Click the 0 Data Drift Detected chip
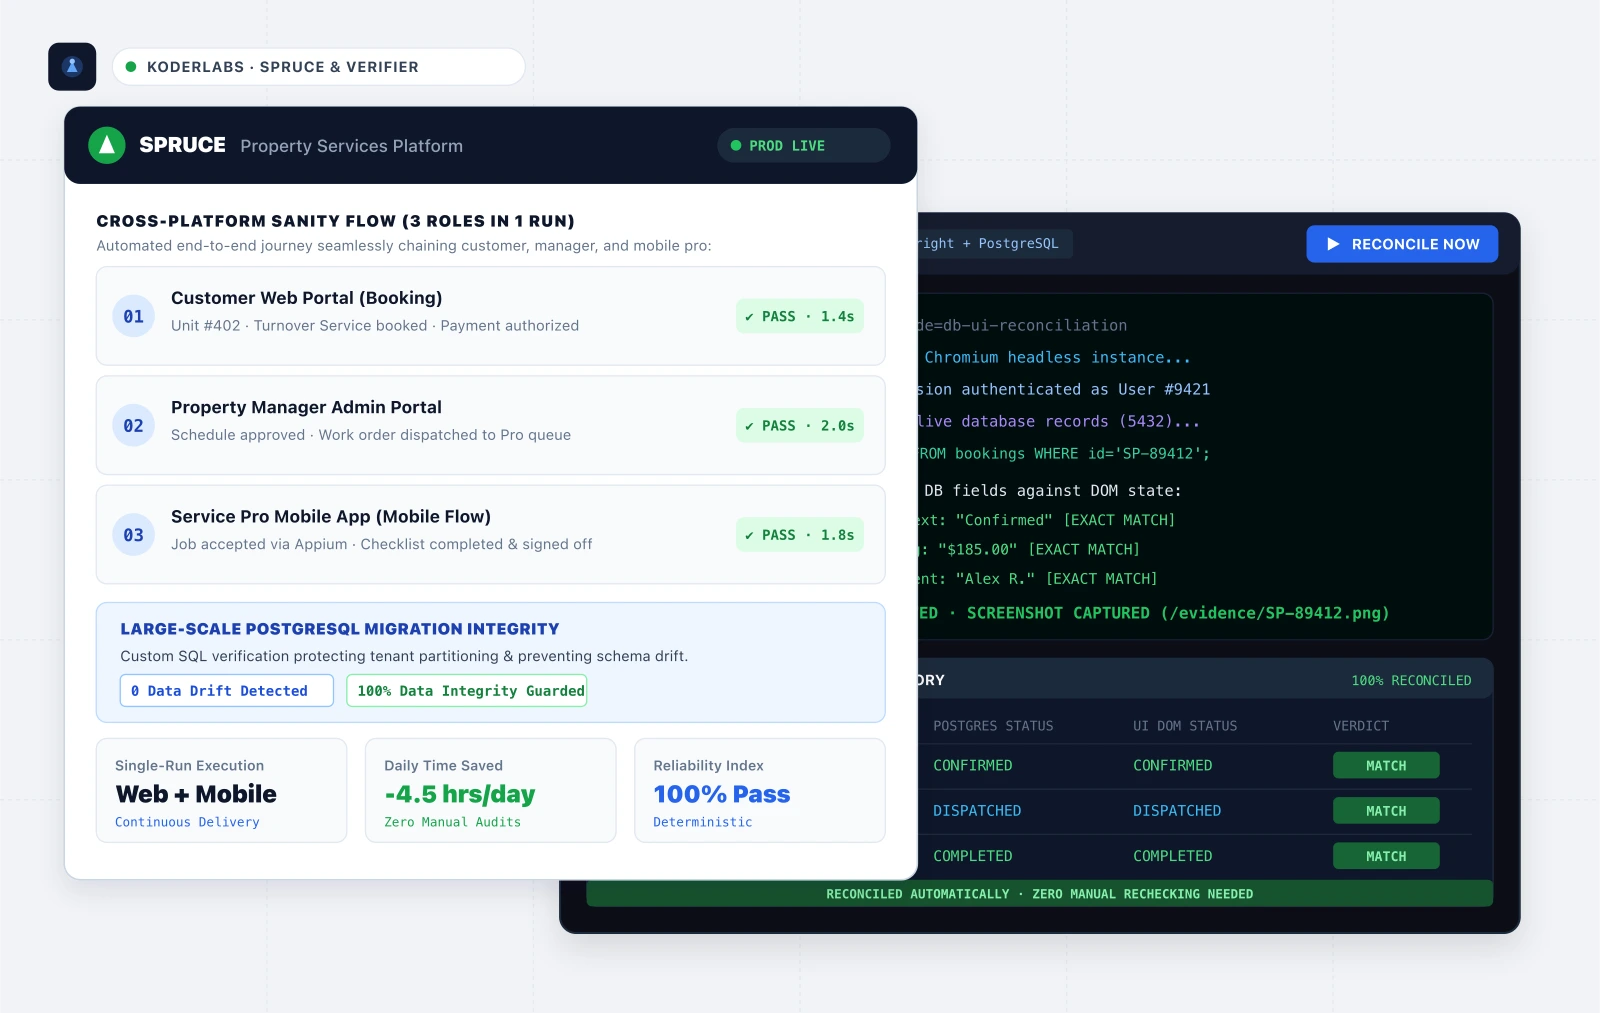Screen dimensions: 1600x1013 pyautogui.click(x=226, y=691)
